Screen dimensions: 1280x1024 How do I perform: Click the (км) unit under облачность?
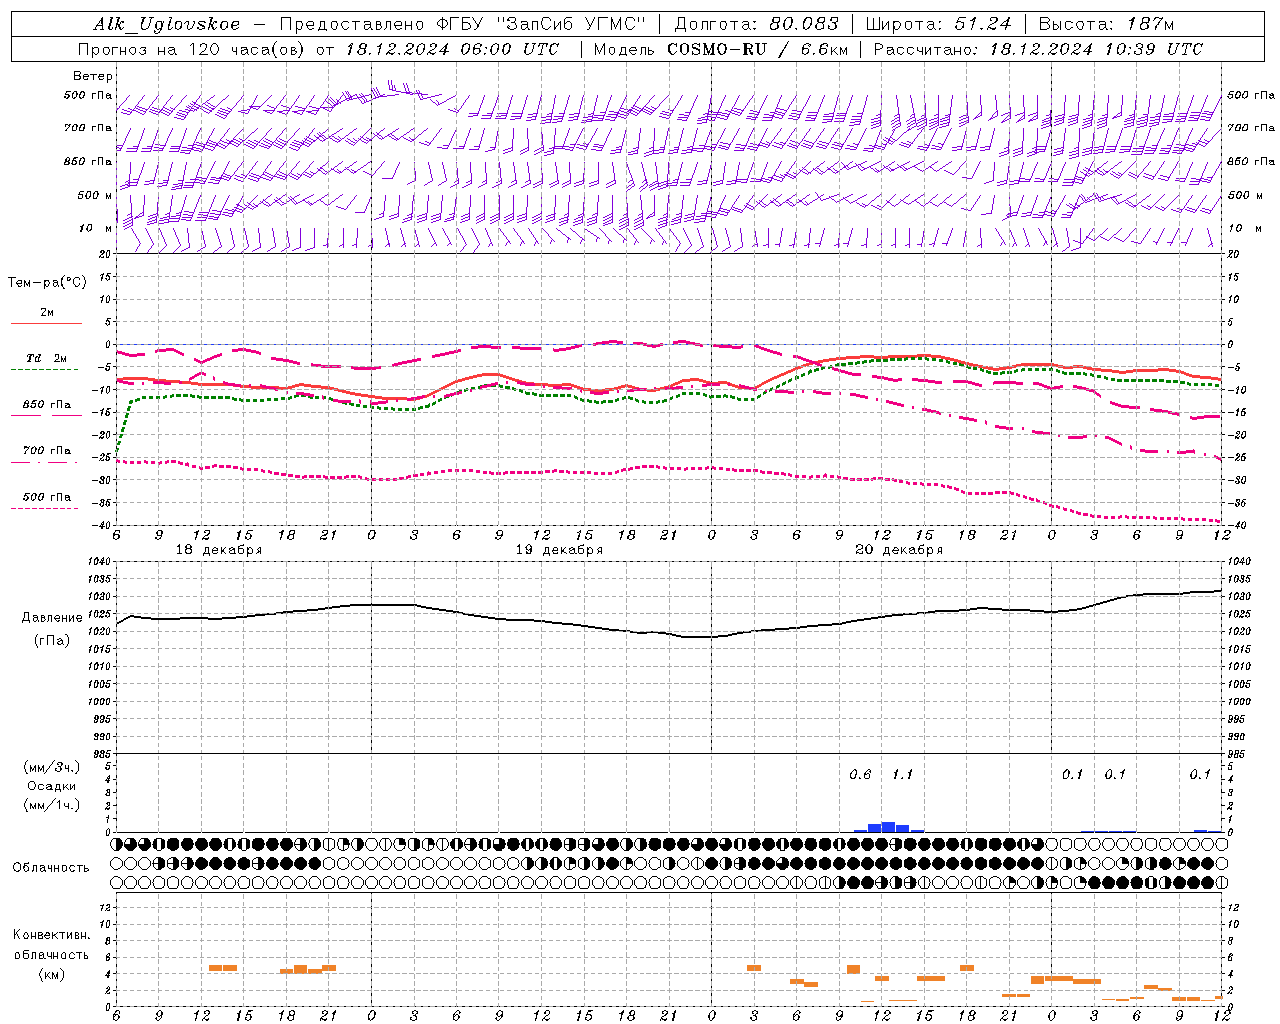click(51, 975)
